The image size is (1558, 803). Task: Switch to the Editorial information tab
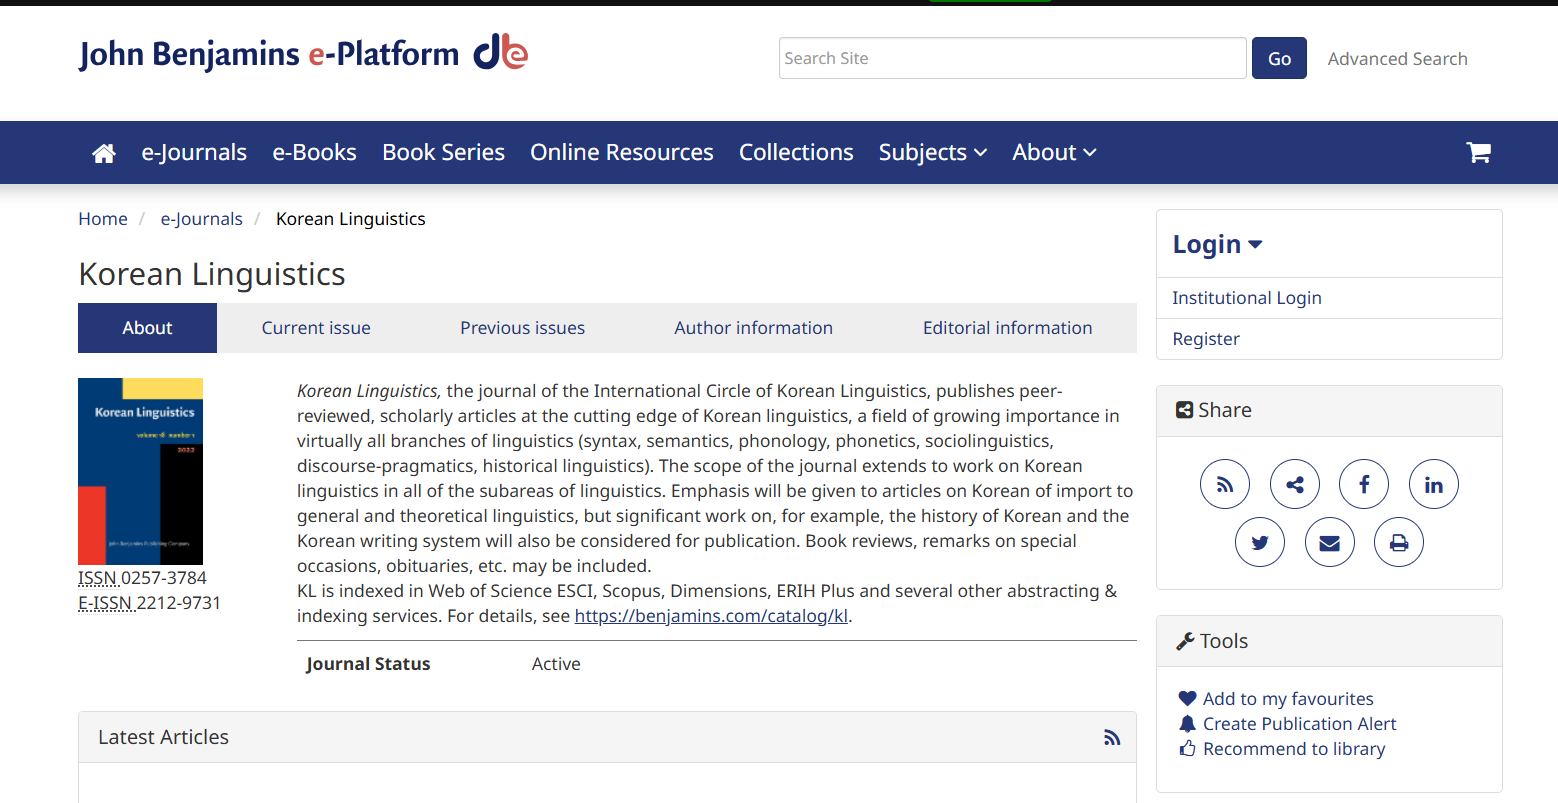[1007, 328]
